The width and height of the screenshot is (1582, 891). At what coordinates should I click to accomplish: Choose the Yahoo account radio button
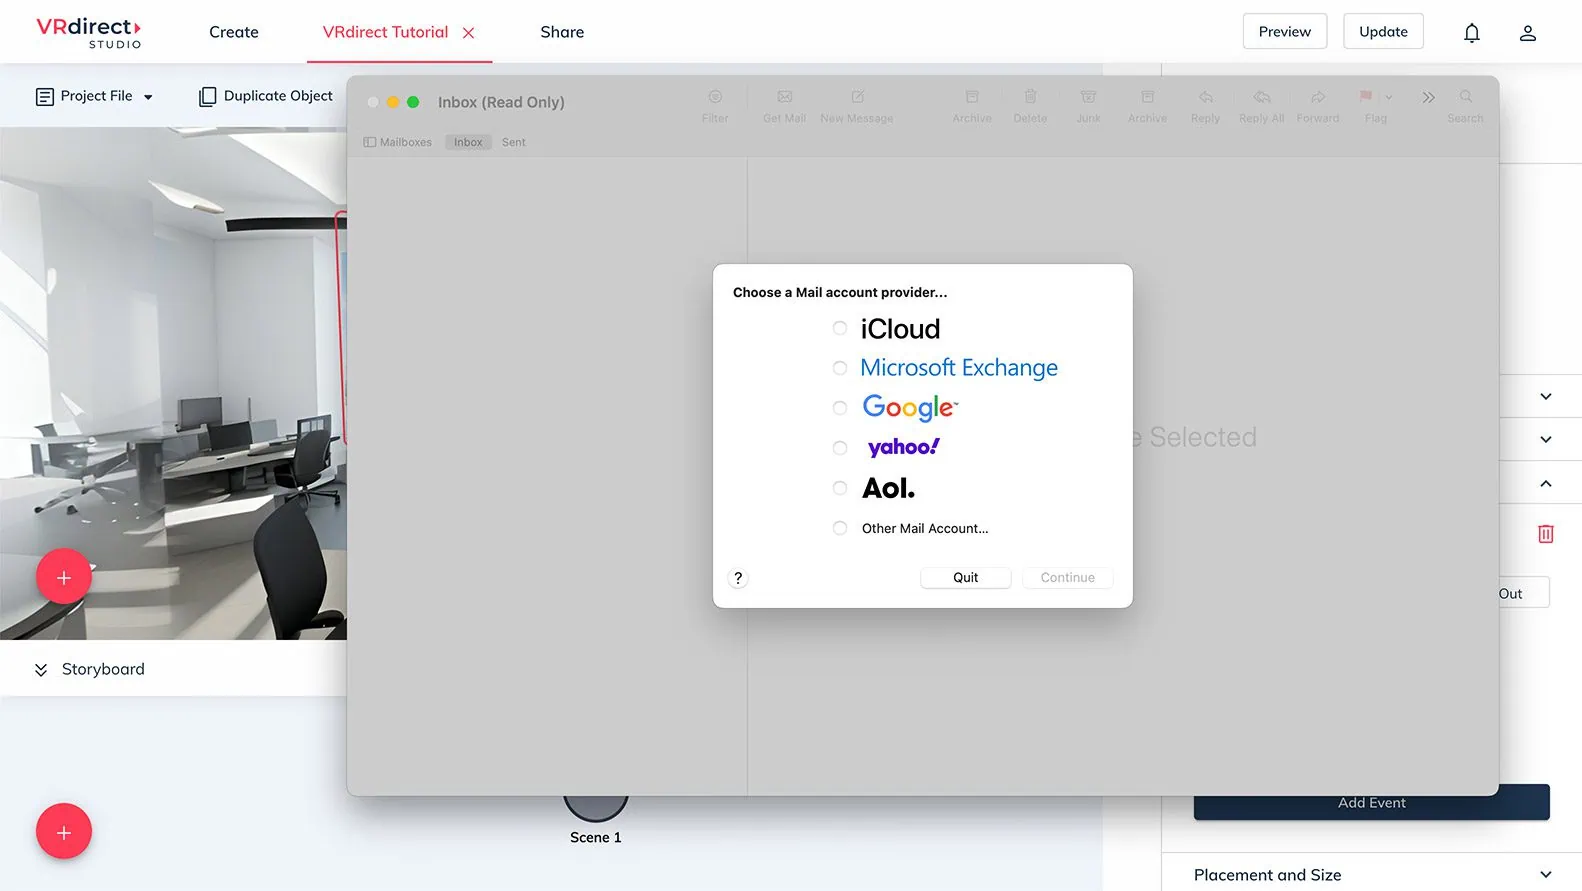(840, 448)
